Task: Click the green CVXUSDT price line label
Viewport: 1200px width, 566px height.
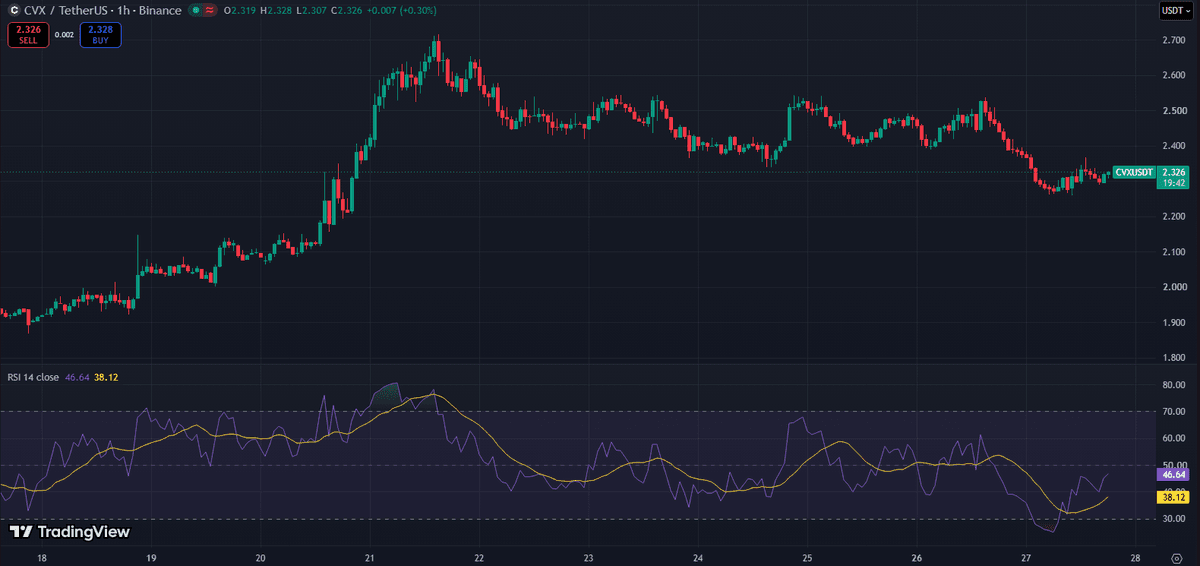Action: click(1134, 173)
